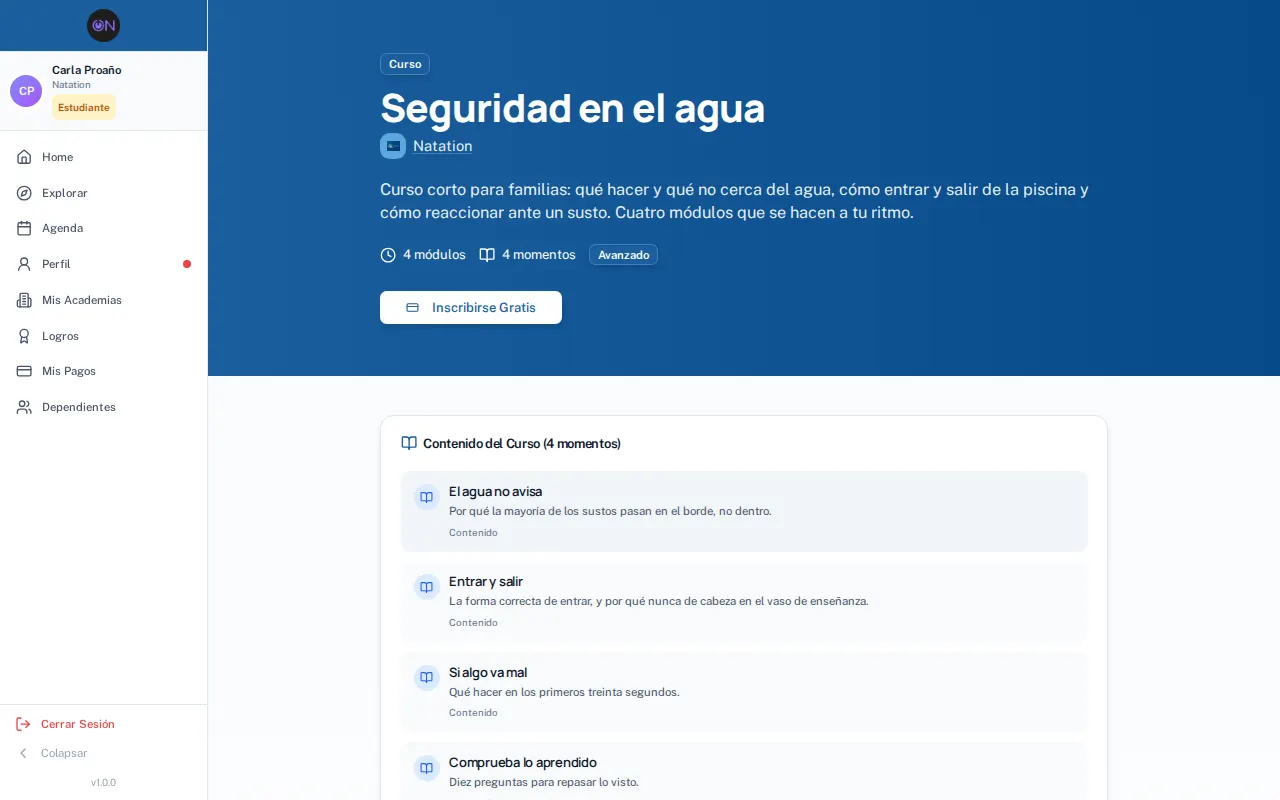Click the '4 módulos' label
1280x800 pixels.
click(x=434, y=255)
